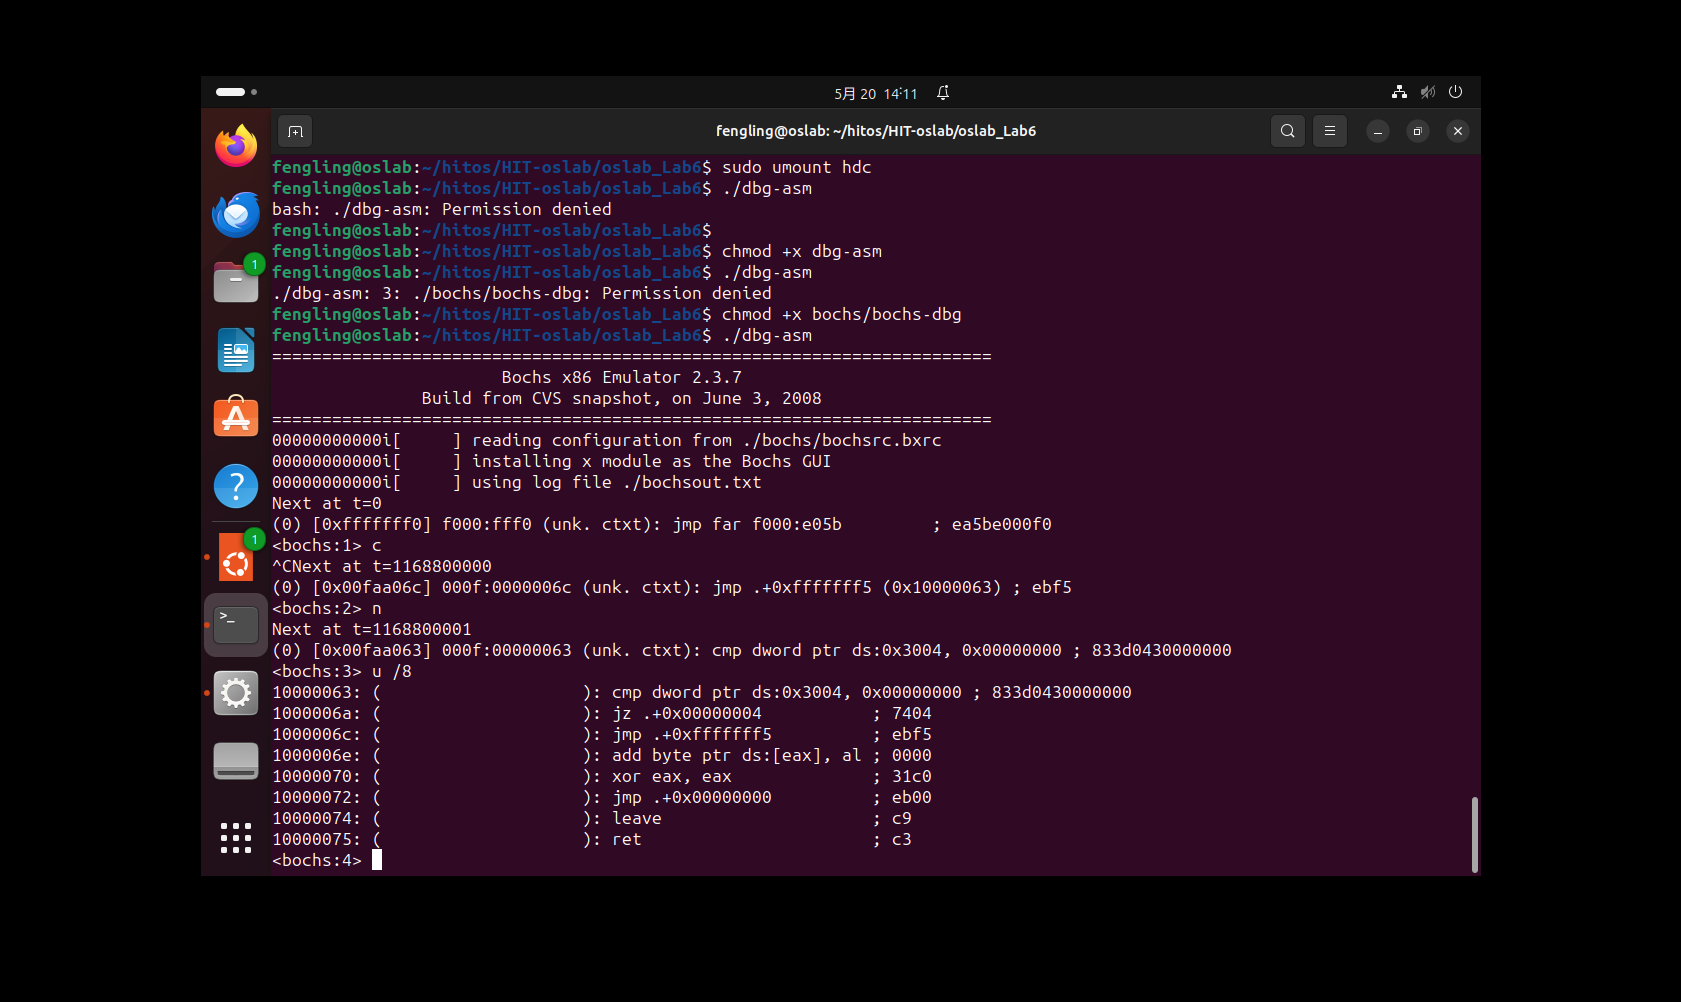
Task: Switch to Terminal icon in dock
Action: pos(236,625)
